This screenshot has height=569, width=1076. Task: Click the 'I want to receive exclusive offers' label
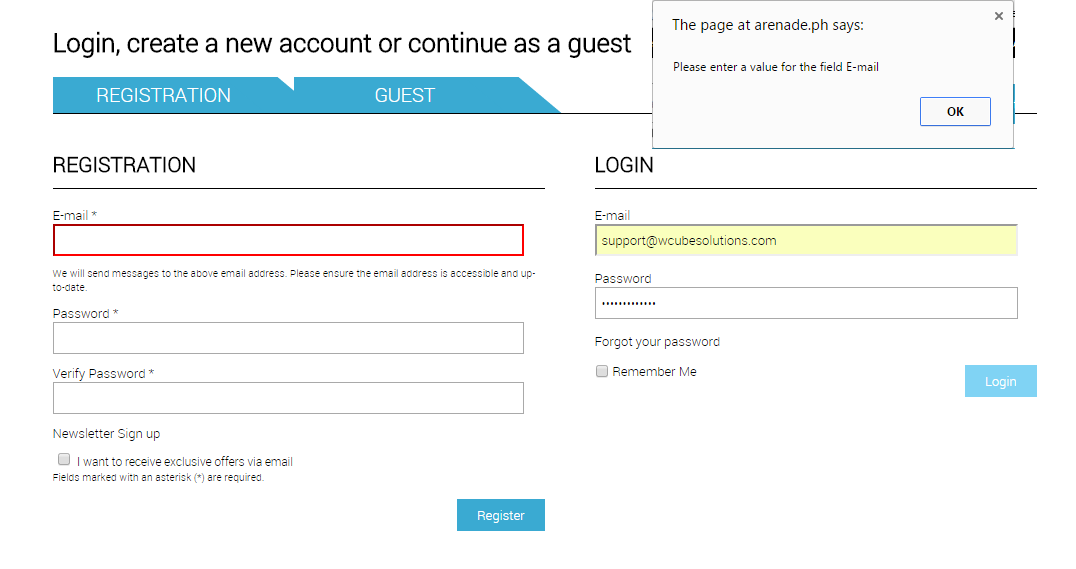coord(185,462)
